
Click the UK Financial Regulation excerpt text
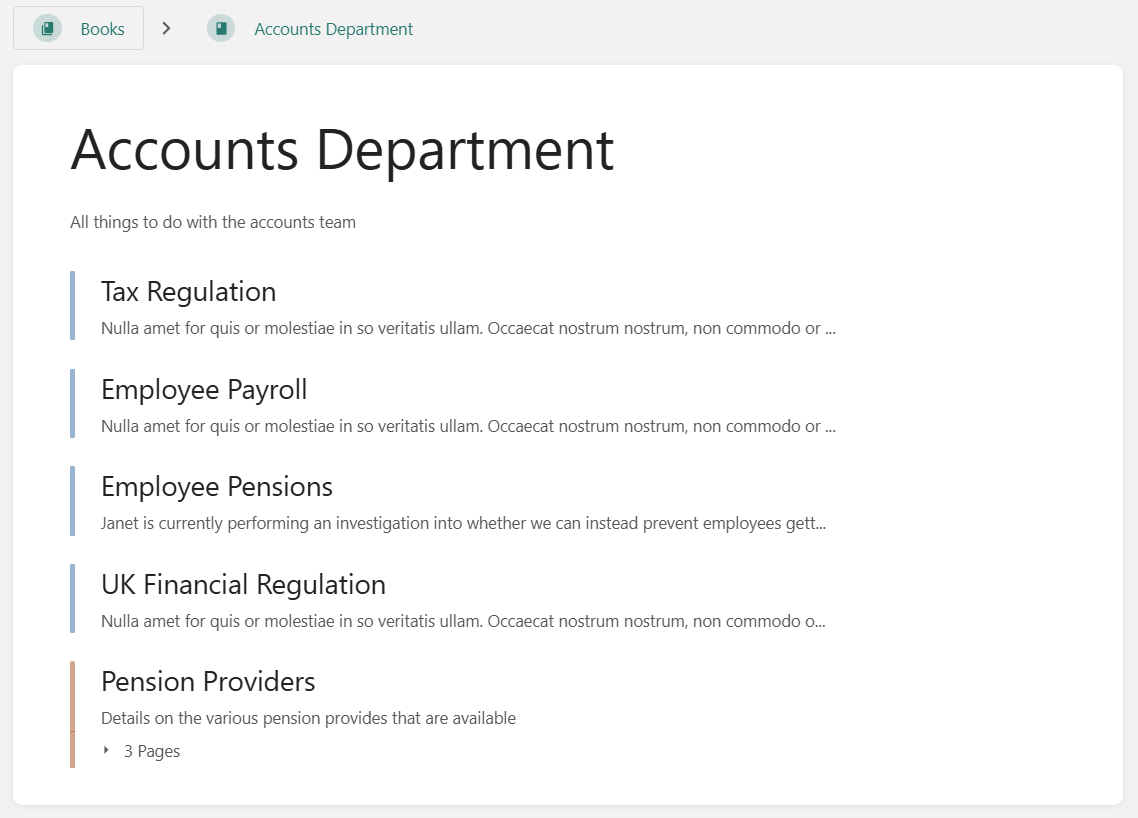463,621
